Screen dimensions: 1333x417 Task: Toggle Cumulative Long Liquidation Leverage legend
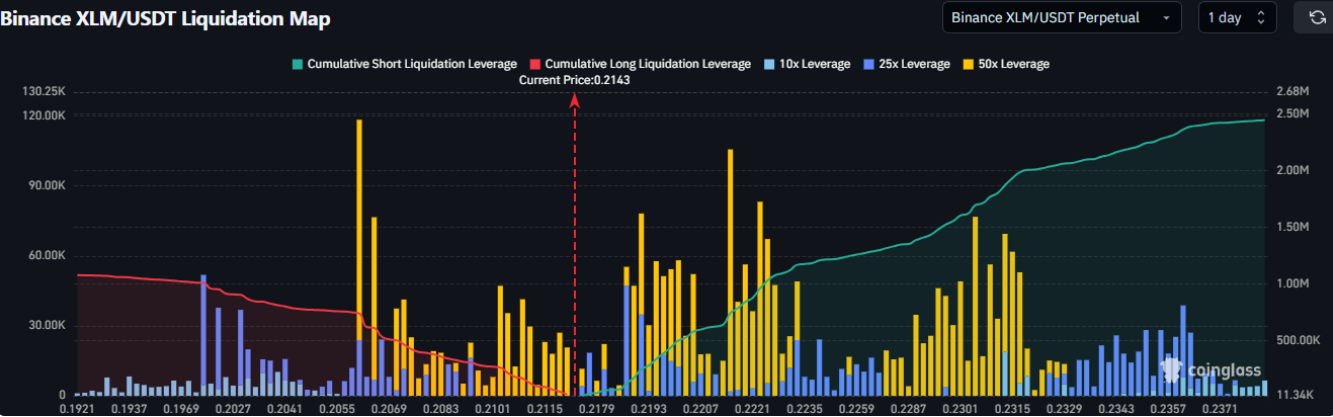tap(640, 64)
